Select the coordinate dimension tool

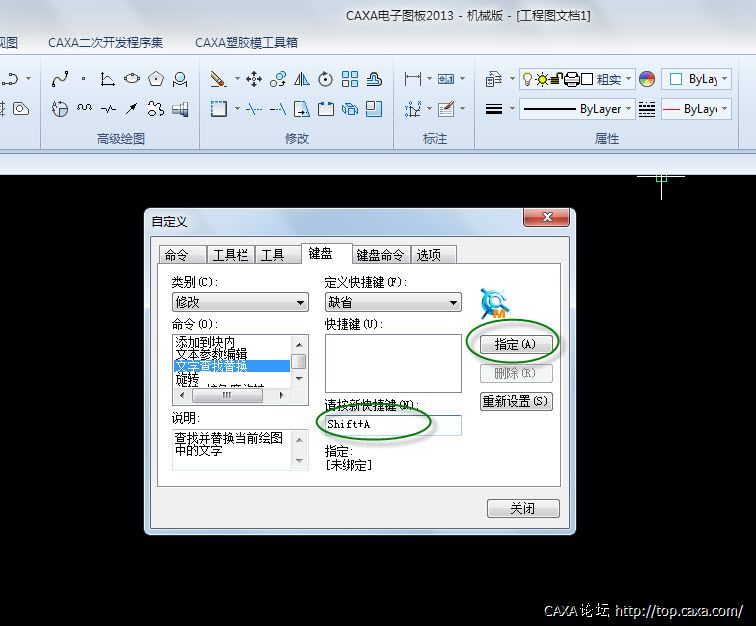click(x=413, y=109)
